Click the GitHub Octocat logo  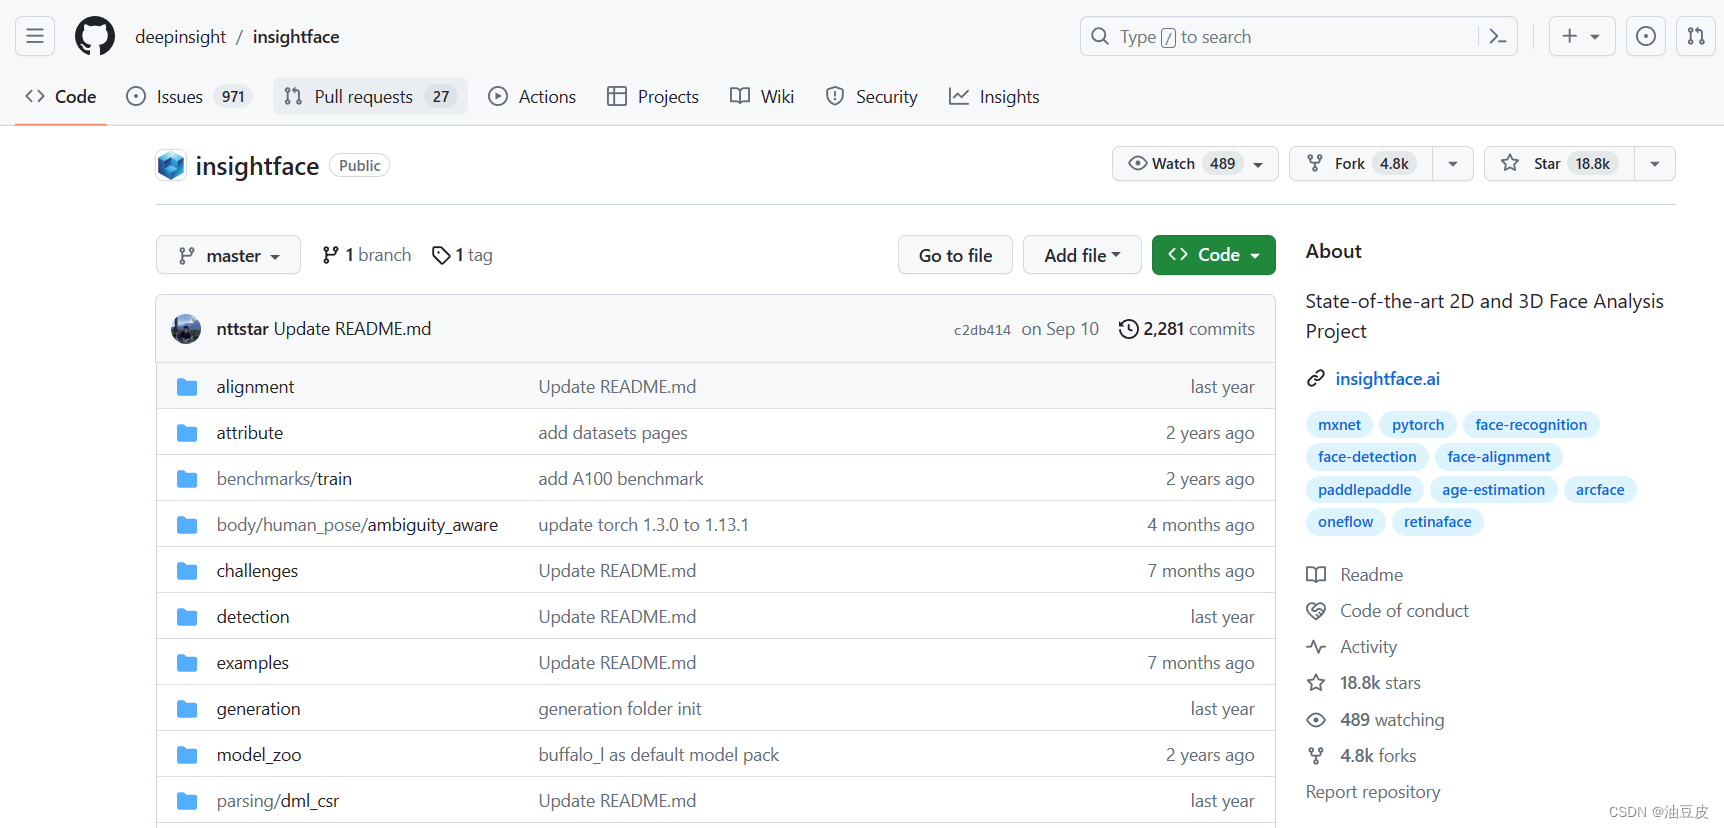click(95, 37)
